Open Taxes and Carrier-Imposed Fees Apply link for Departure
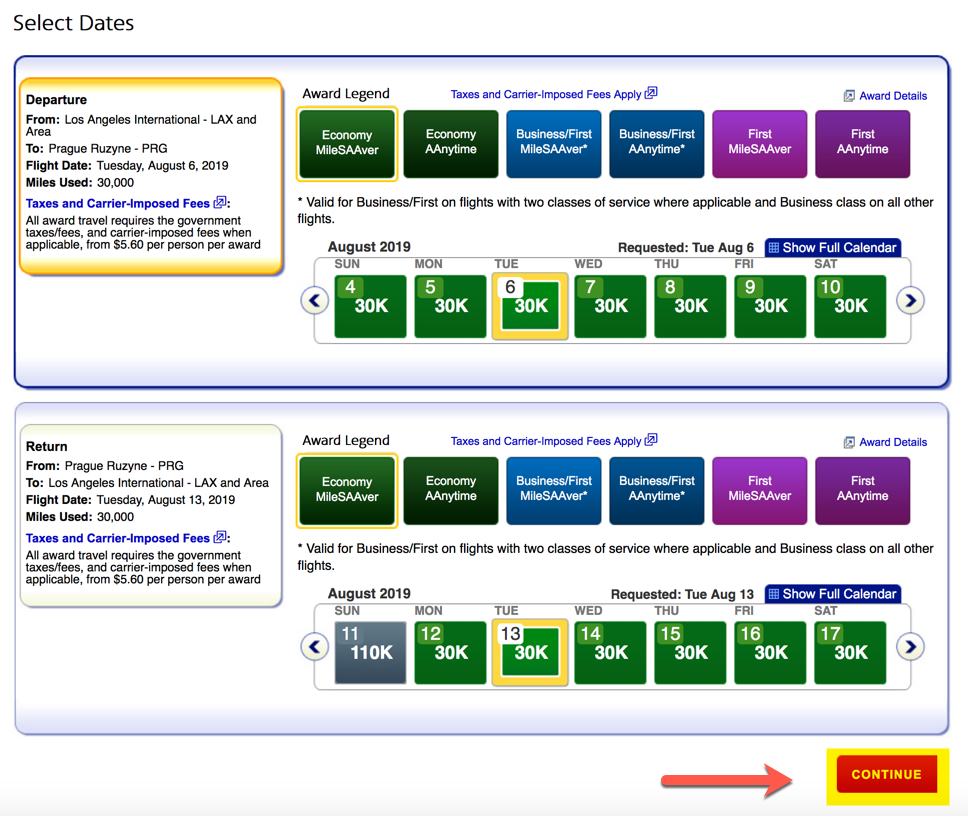The height and width of the screenshot is (816, 968). 554,94
